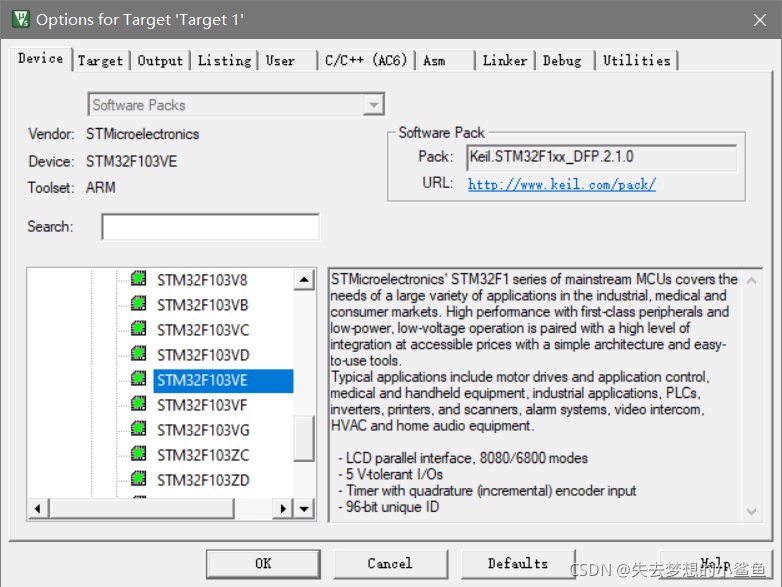
Task: Switch to the Device tab
Action: (x=41, y=59)
